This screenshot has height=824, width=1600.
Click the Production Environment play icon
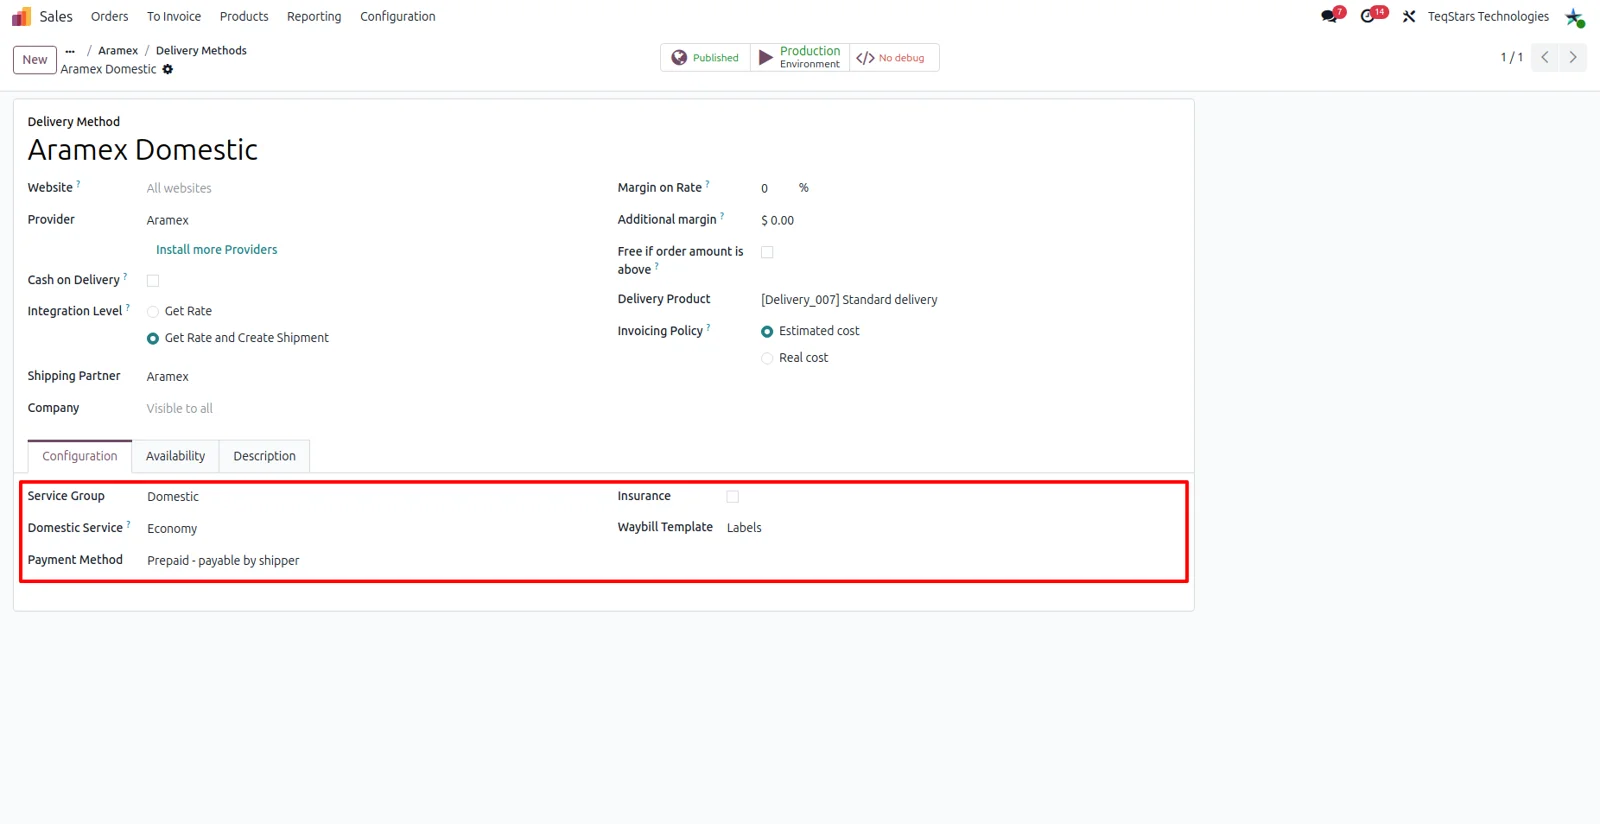[766, 58]
